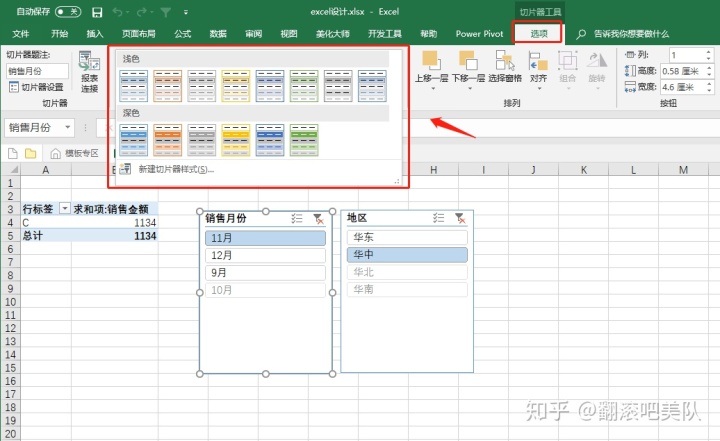Screen dimensions: 720x441
Task: Select 华中 in the 地区 slicer
Action: click(x=407, y=254)
